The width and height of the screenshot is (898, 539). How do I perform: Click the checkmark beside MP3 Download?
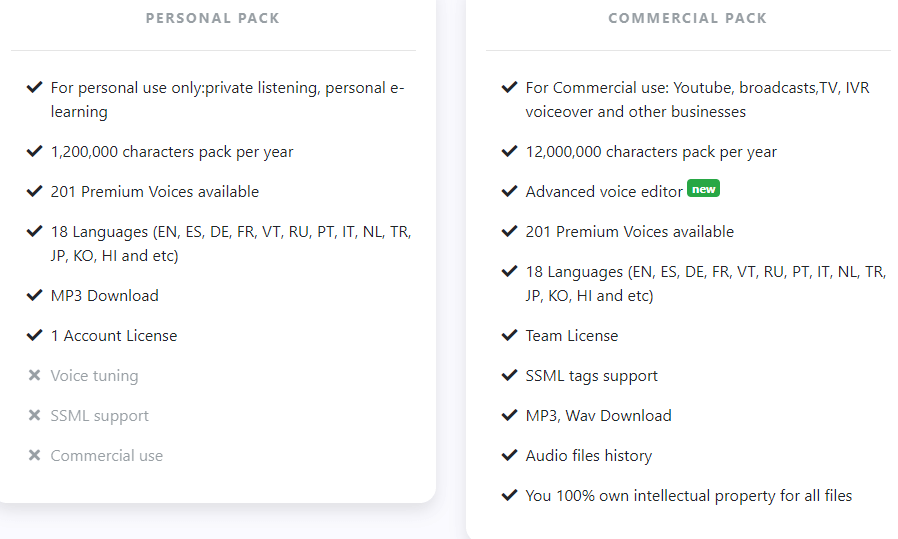(34, 295)
